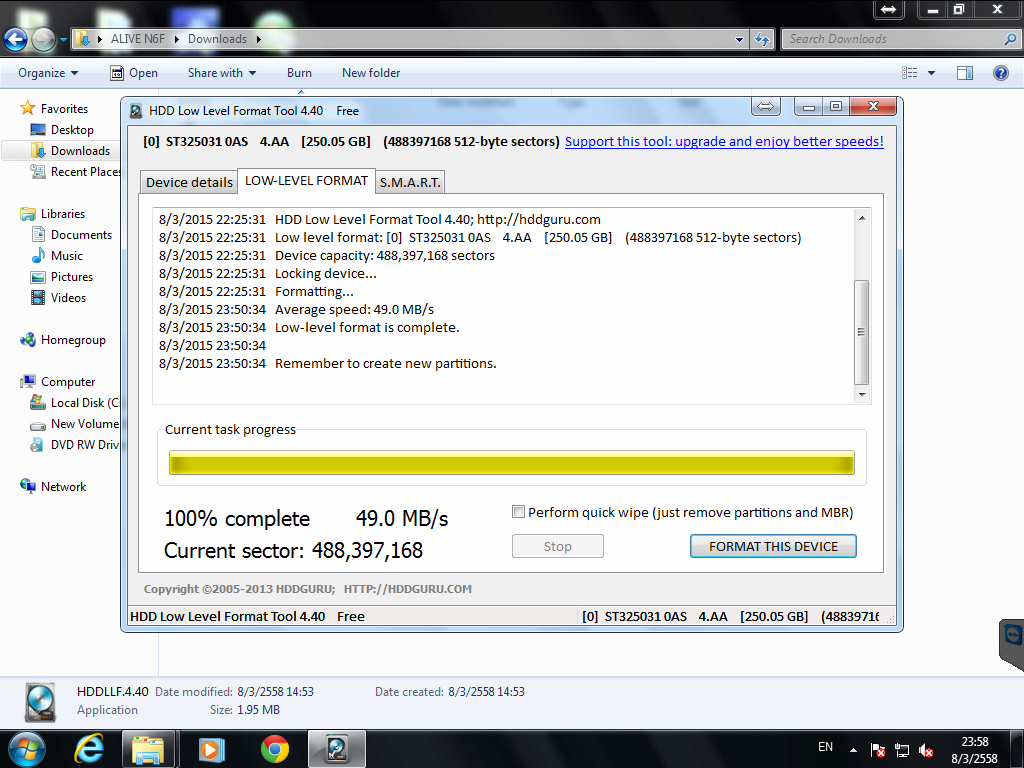Launch Google Chrome from taskbar
This screenshot has width=1024, height=768.
(x=274, y=749)
